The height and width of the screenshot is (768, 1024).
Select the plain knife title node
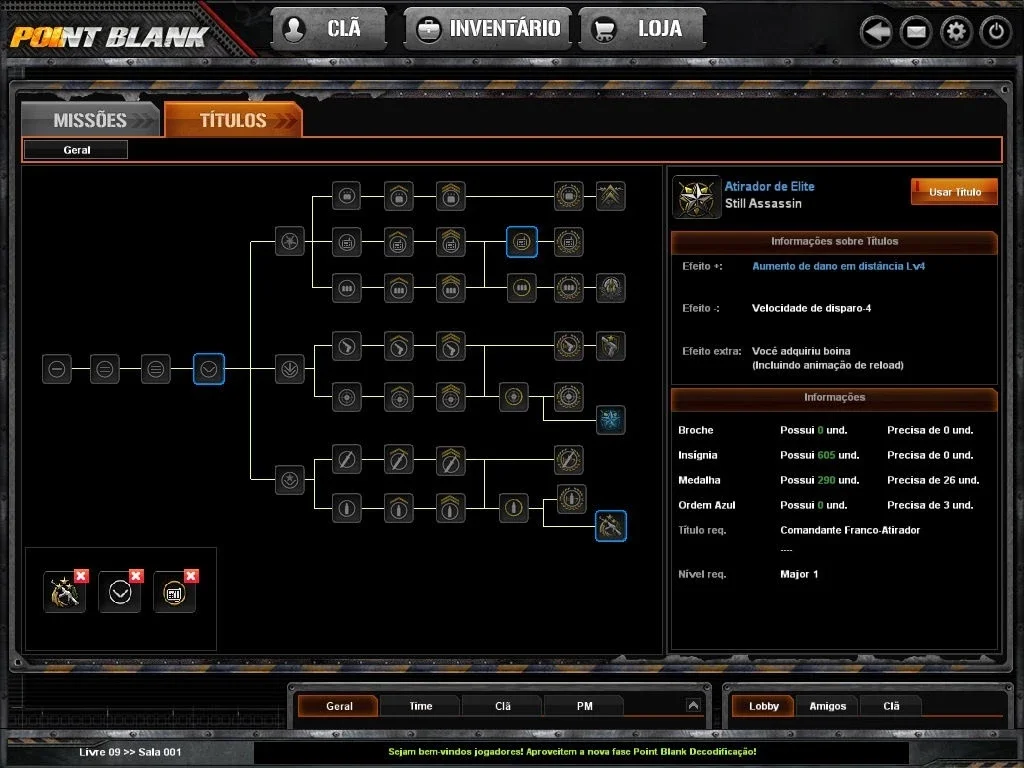(347, 460)
